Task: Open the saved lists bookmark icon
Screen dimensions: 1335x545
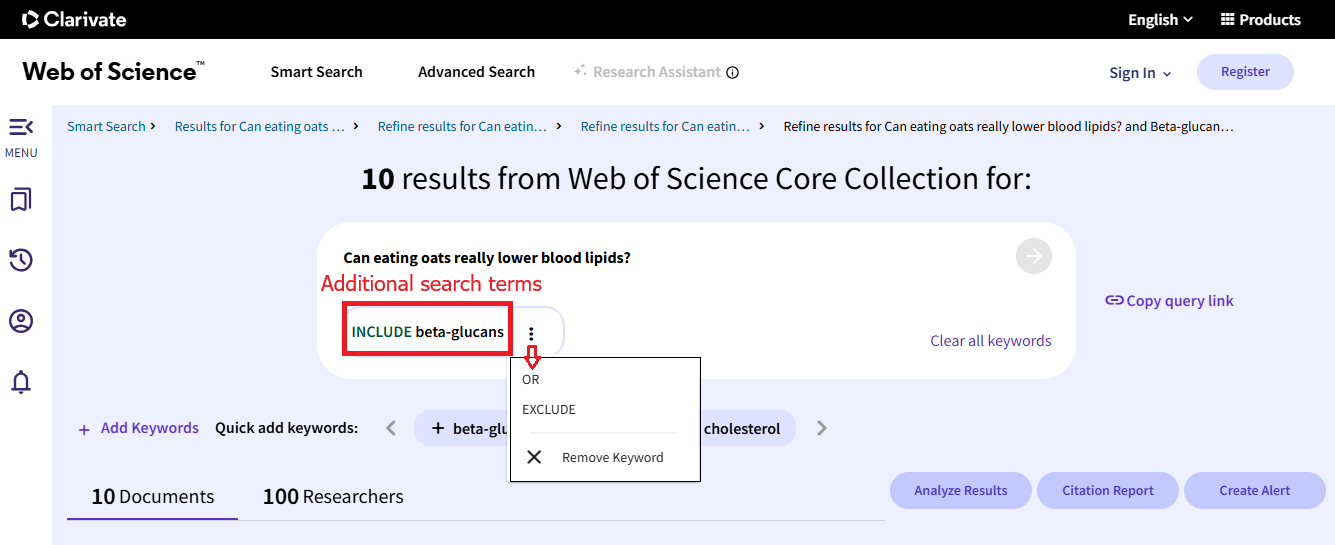Action: (21, 200)
